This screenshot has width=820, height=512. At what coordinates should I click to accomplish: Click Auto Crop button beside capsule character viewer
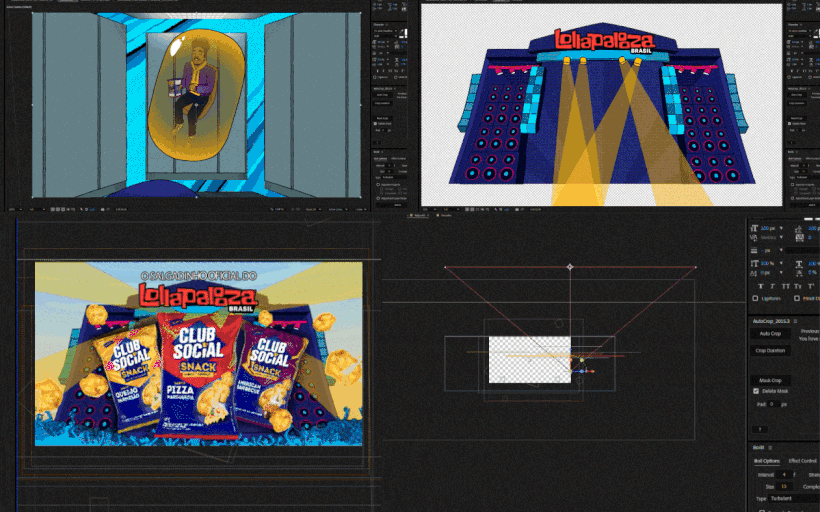382,95
